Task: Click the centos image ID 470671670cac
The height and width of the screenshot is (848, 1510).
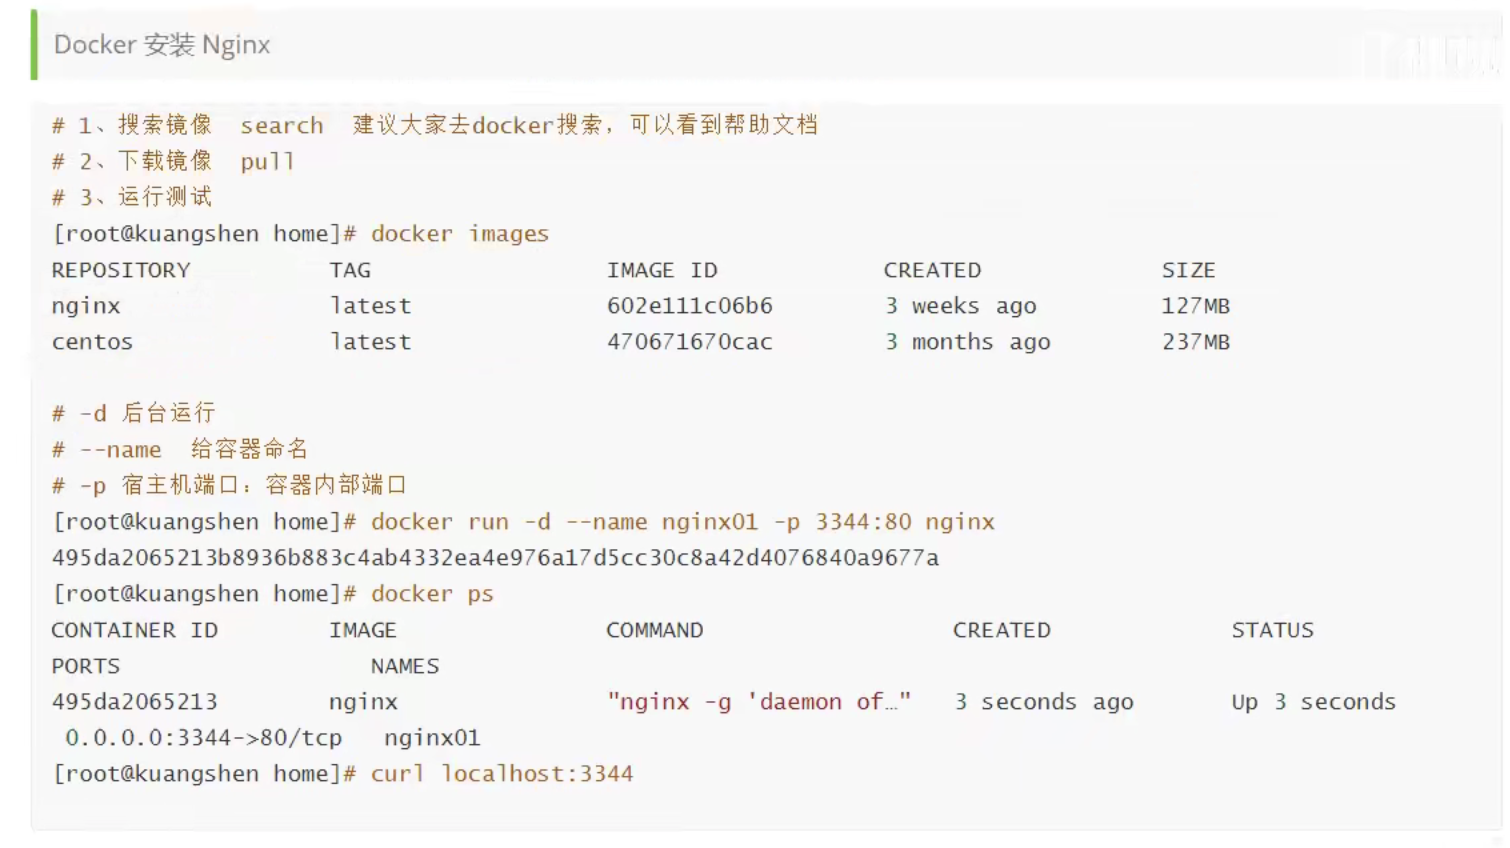Action: pos(690,342)
